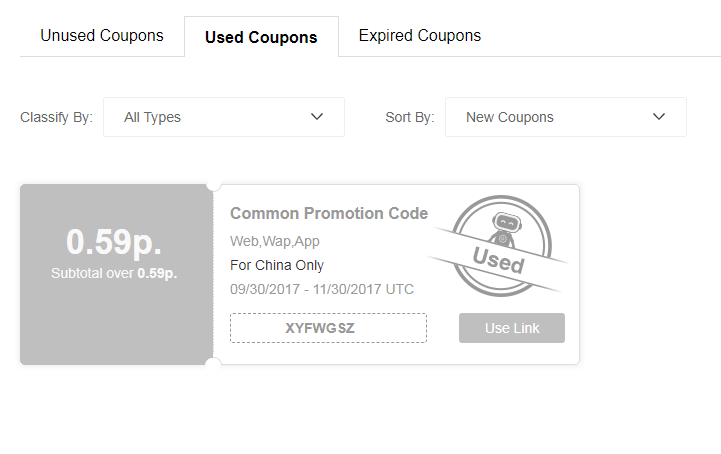The image size is (721, 454).
Task: Click the Sort By label
Action: [409, 117]
